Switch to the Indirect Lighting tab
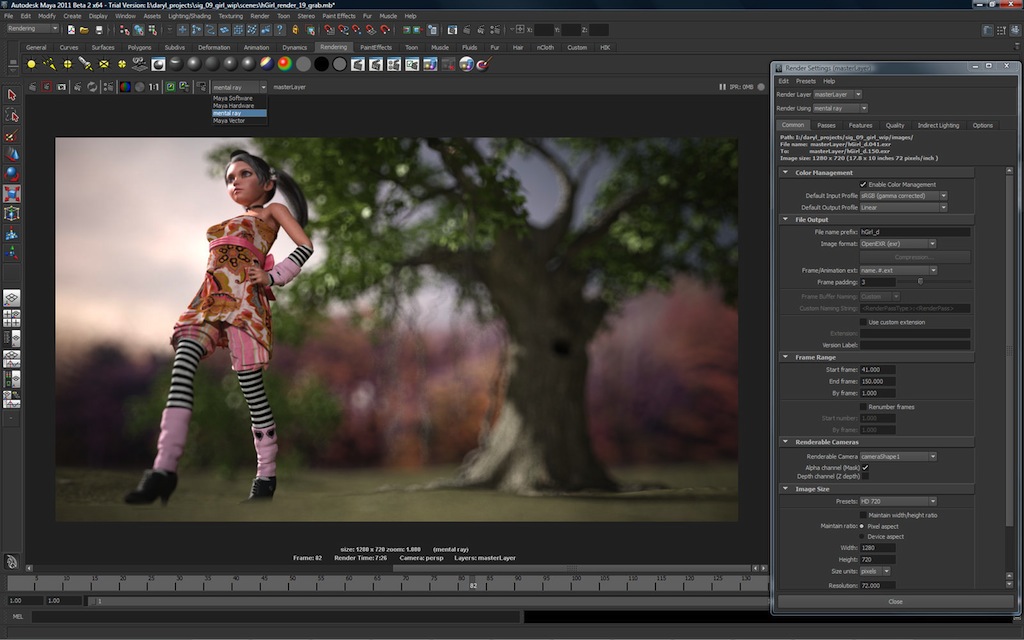Image resolution: width=1024 pixels, height=640 pixels. (x=938, y=125)
